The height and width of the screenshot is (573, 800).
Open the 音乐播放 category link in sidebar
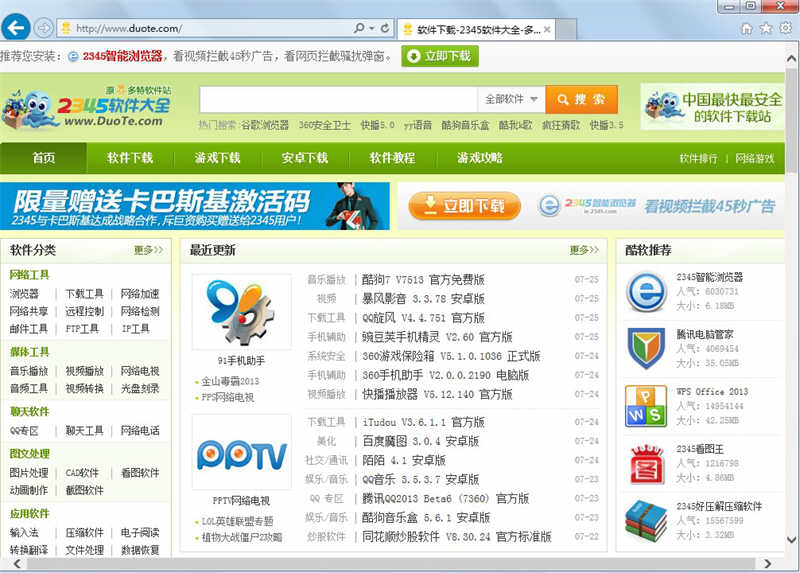tap(29, 371)
